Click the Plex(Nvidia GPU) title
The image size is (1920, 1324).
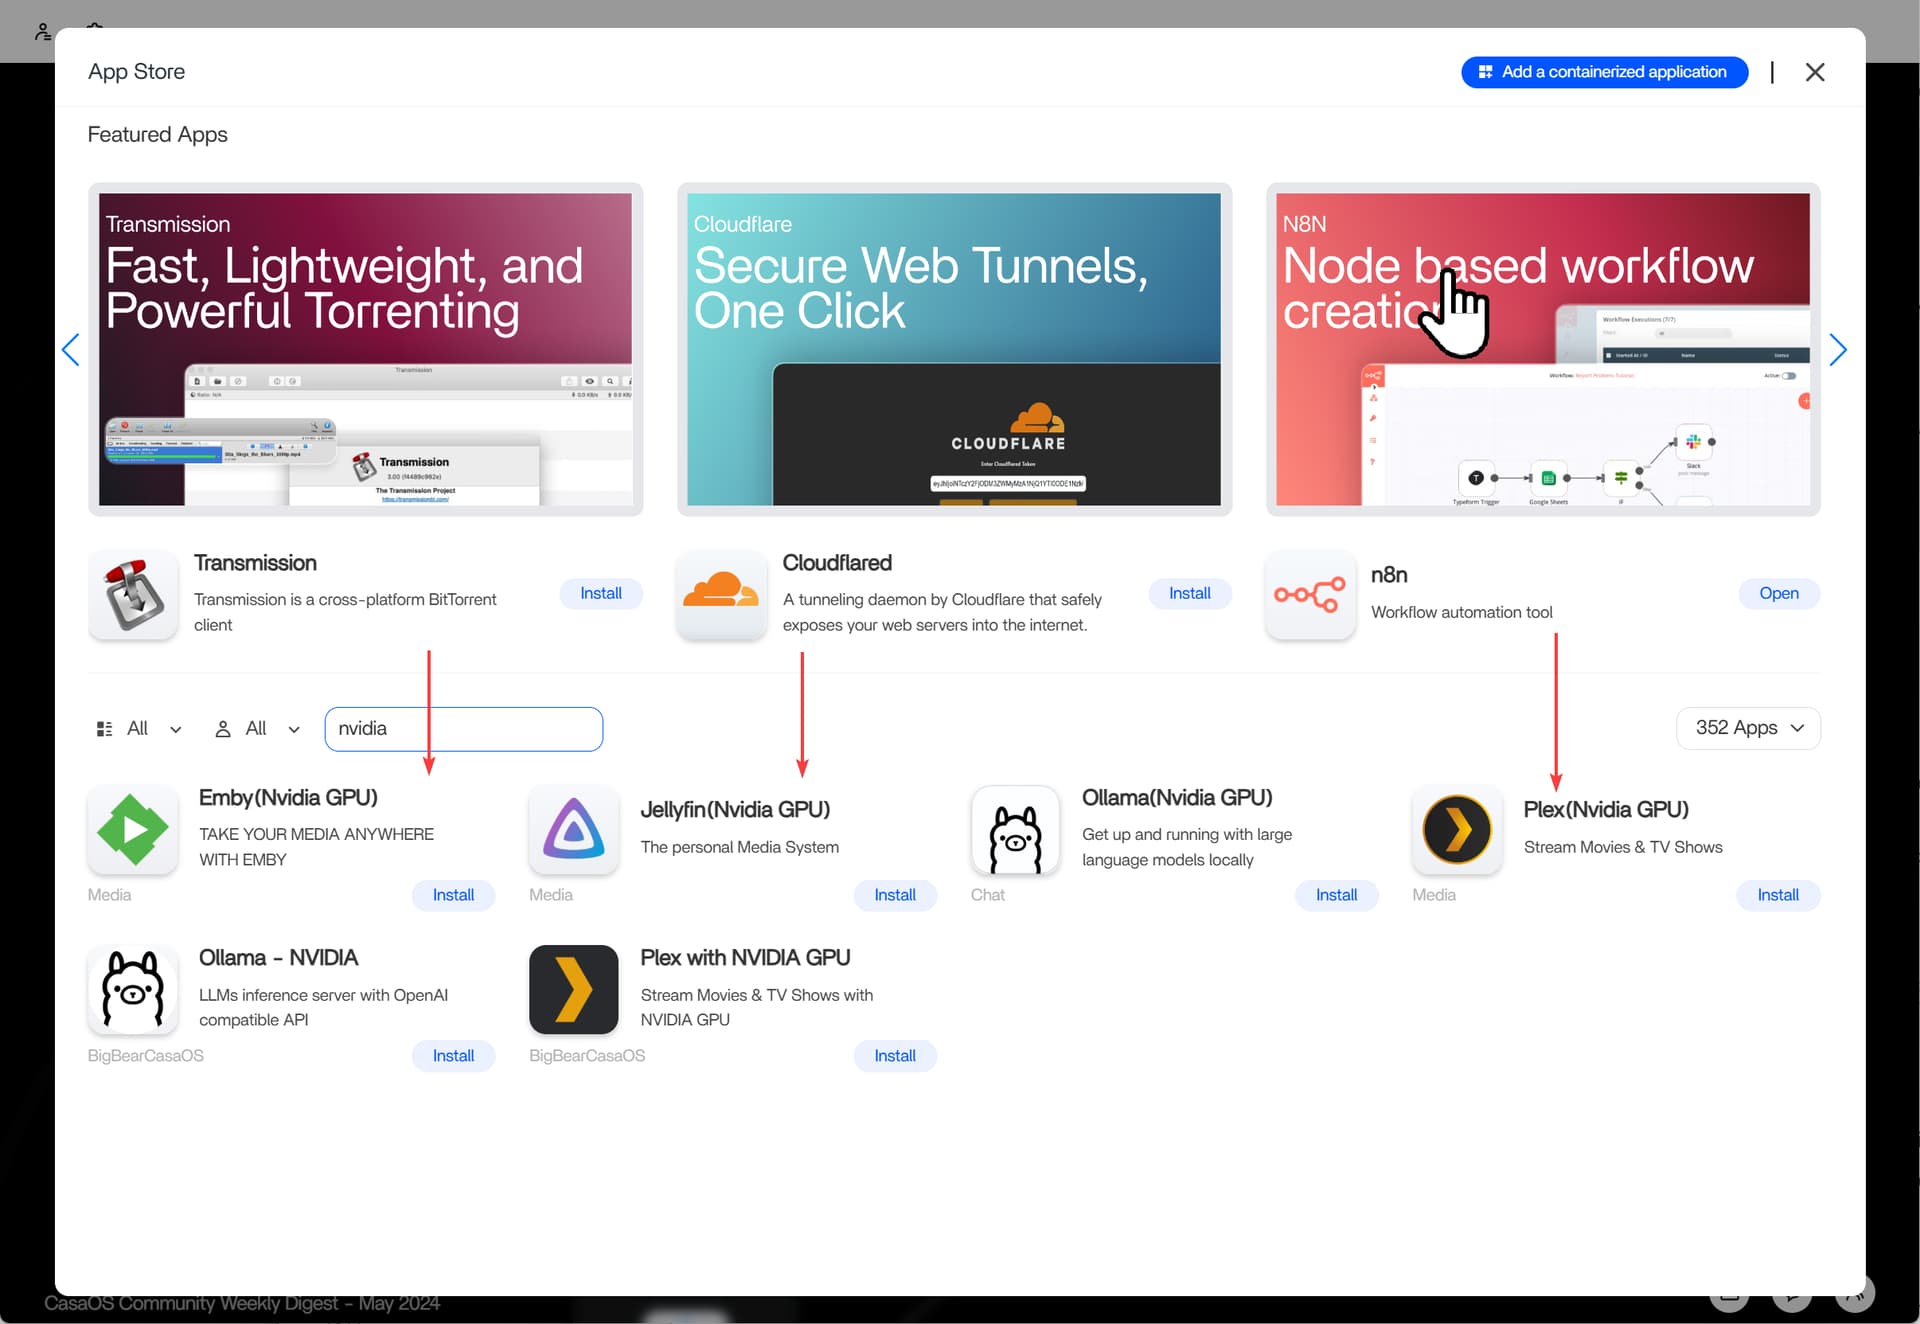[1606, 810]
